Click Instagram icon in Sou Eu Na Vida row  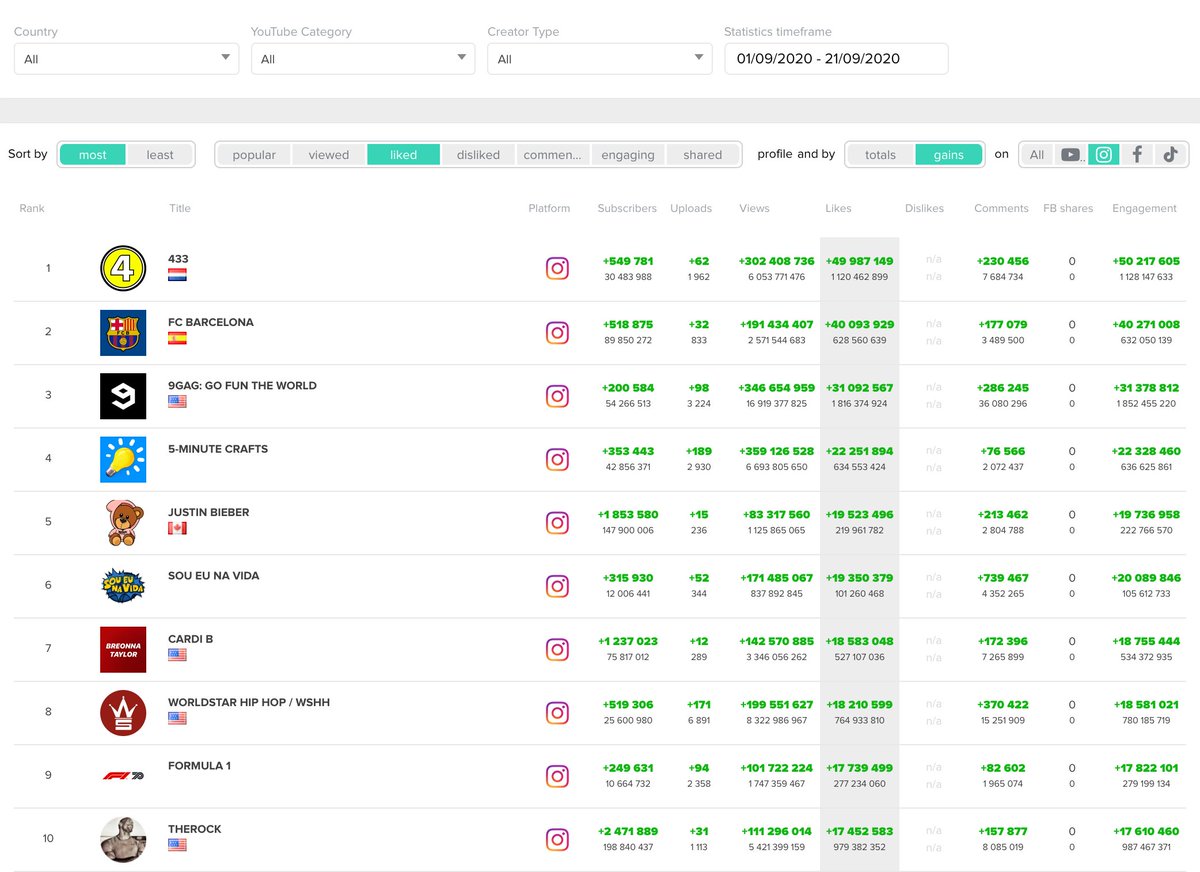pos(557,586)
